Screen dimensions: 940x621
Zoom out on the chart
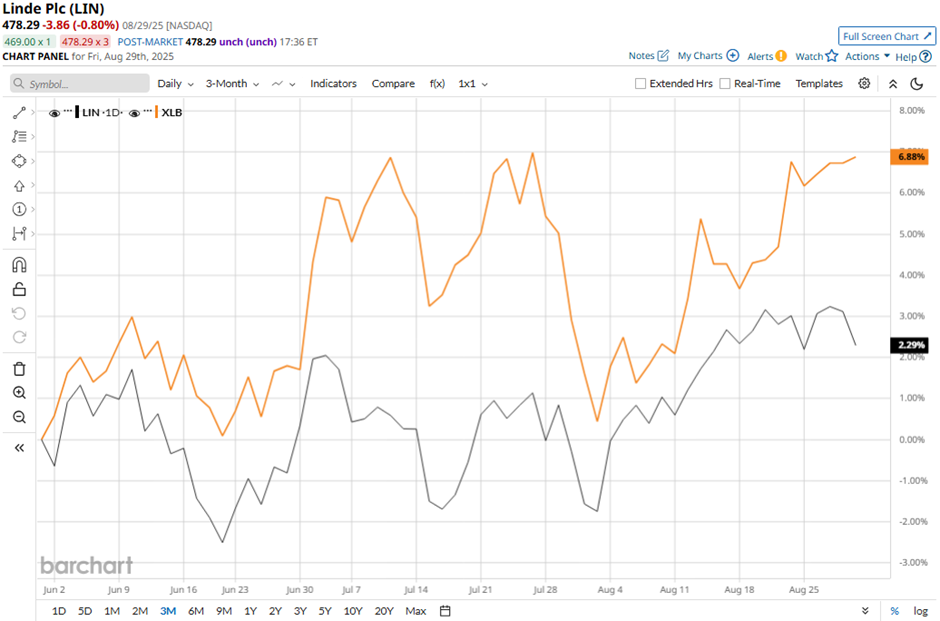pos(19,417)
